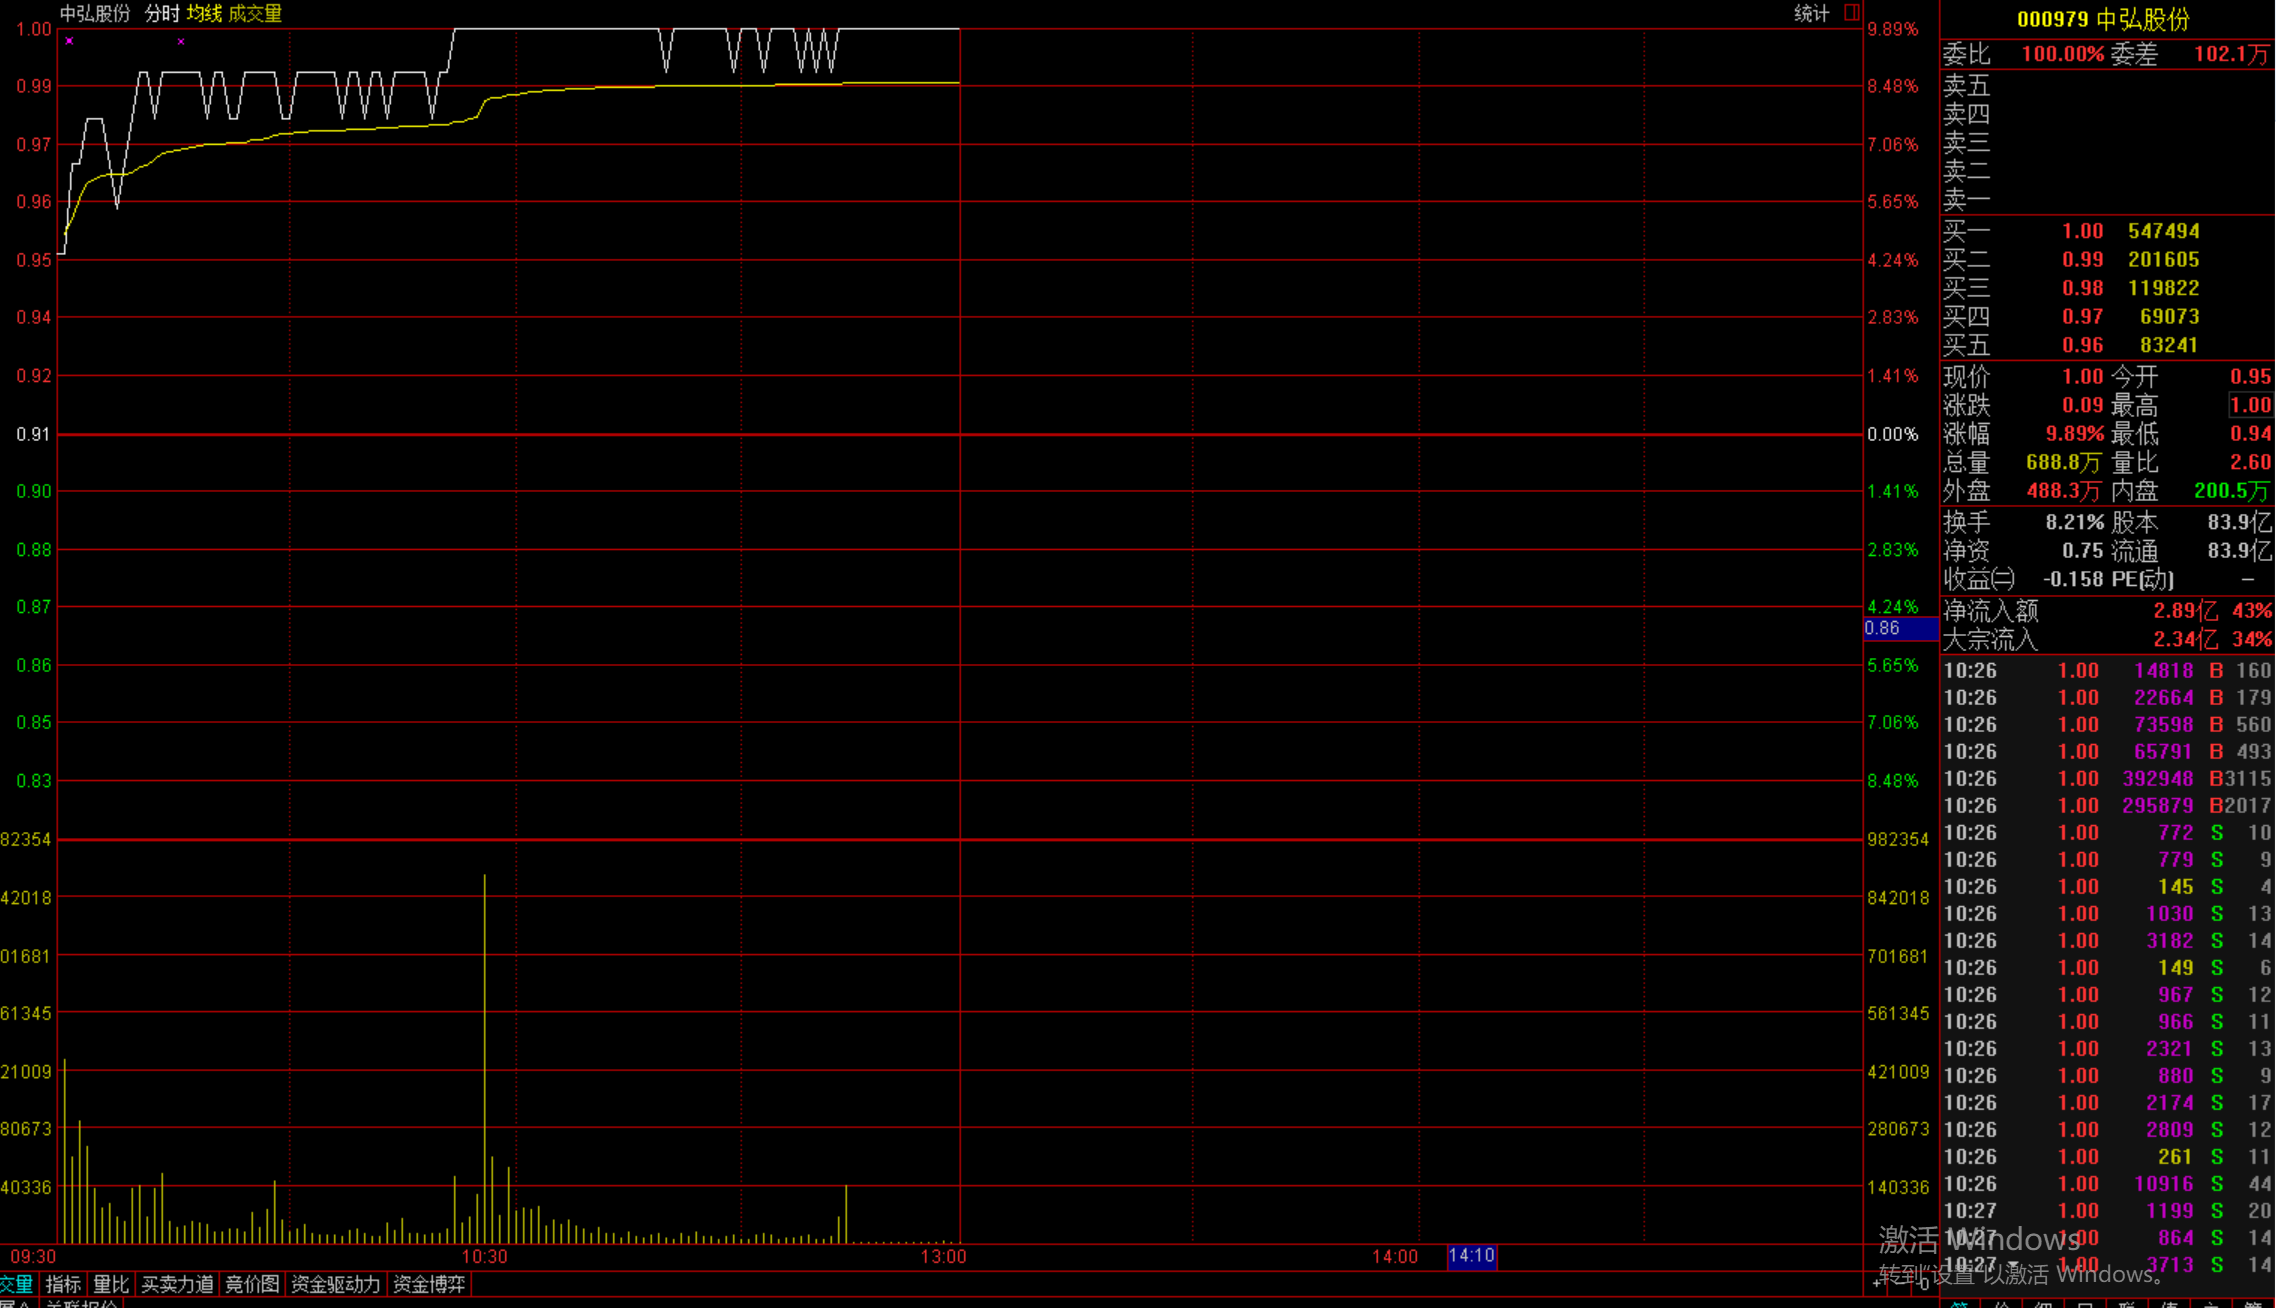Screen dimensions: 2276x1308
Task: Switch to 资金驱动力 tab
Action: tap(335, 1284)
